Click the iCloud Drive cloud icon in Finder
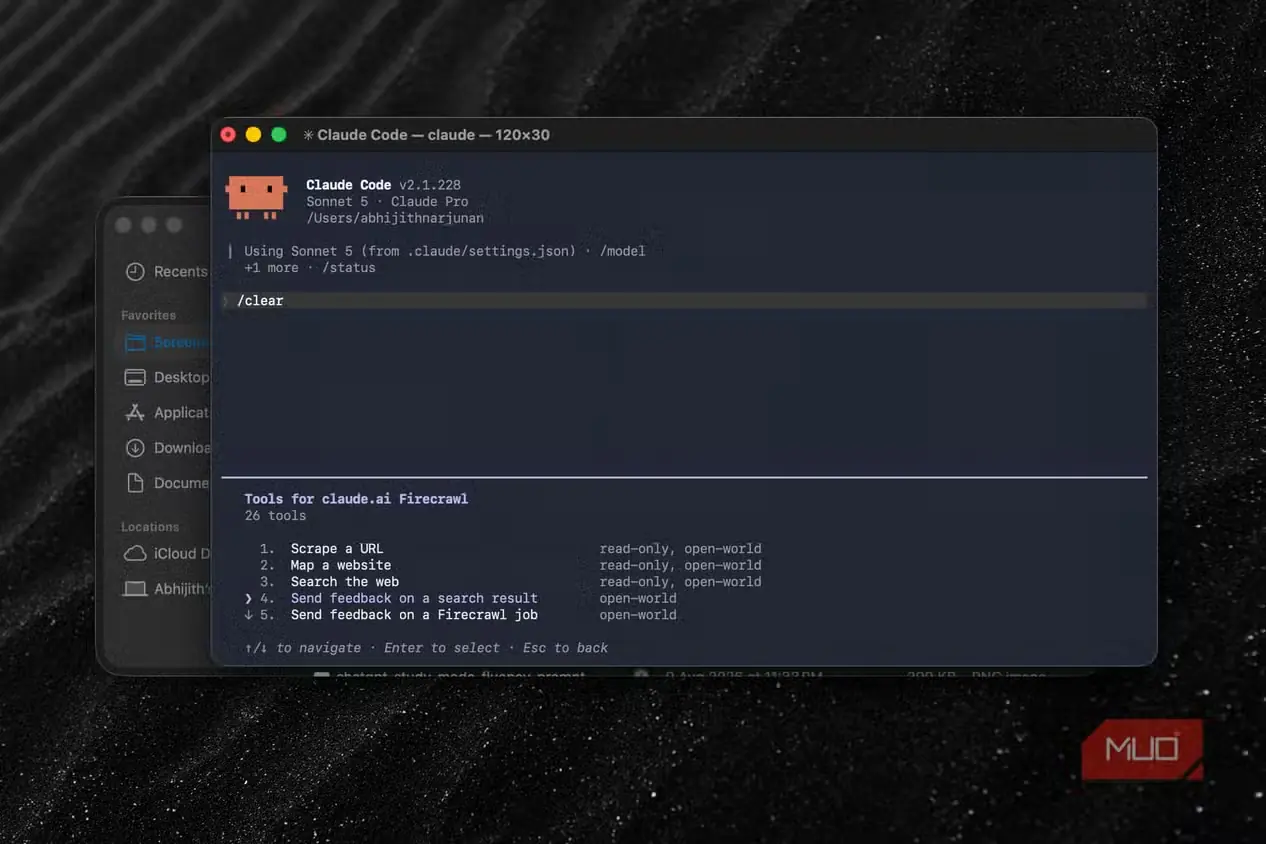 coord(135,553)
